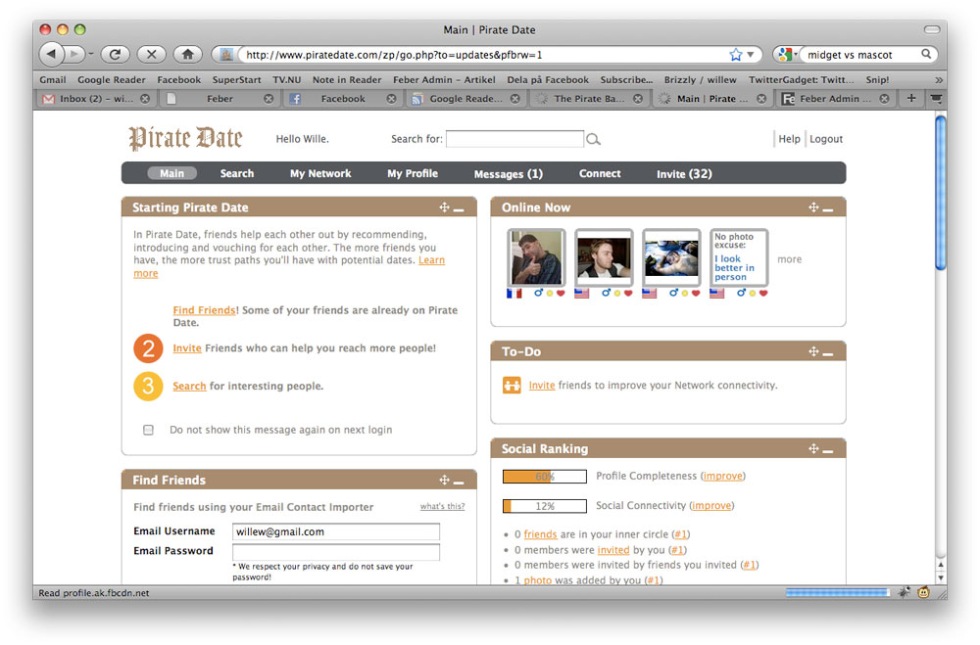This screenshot has height=645, width=980.
Task: Click the yellow number 3 circle
Action: pos(148,386)
